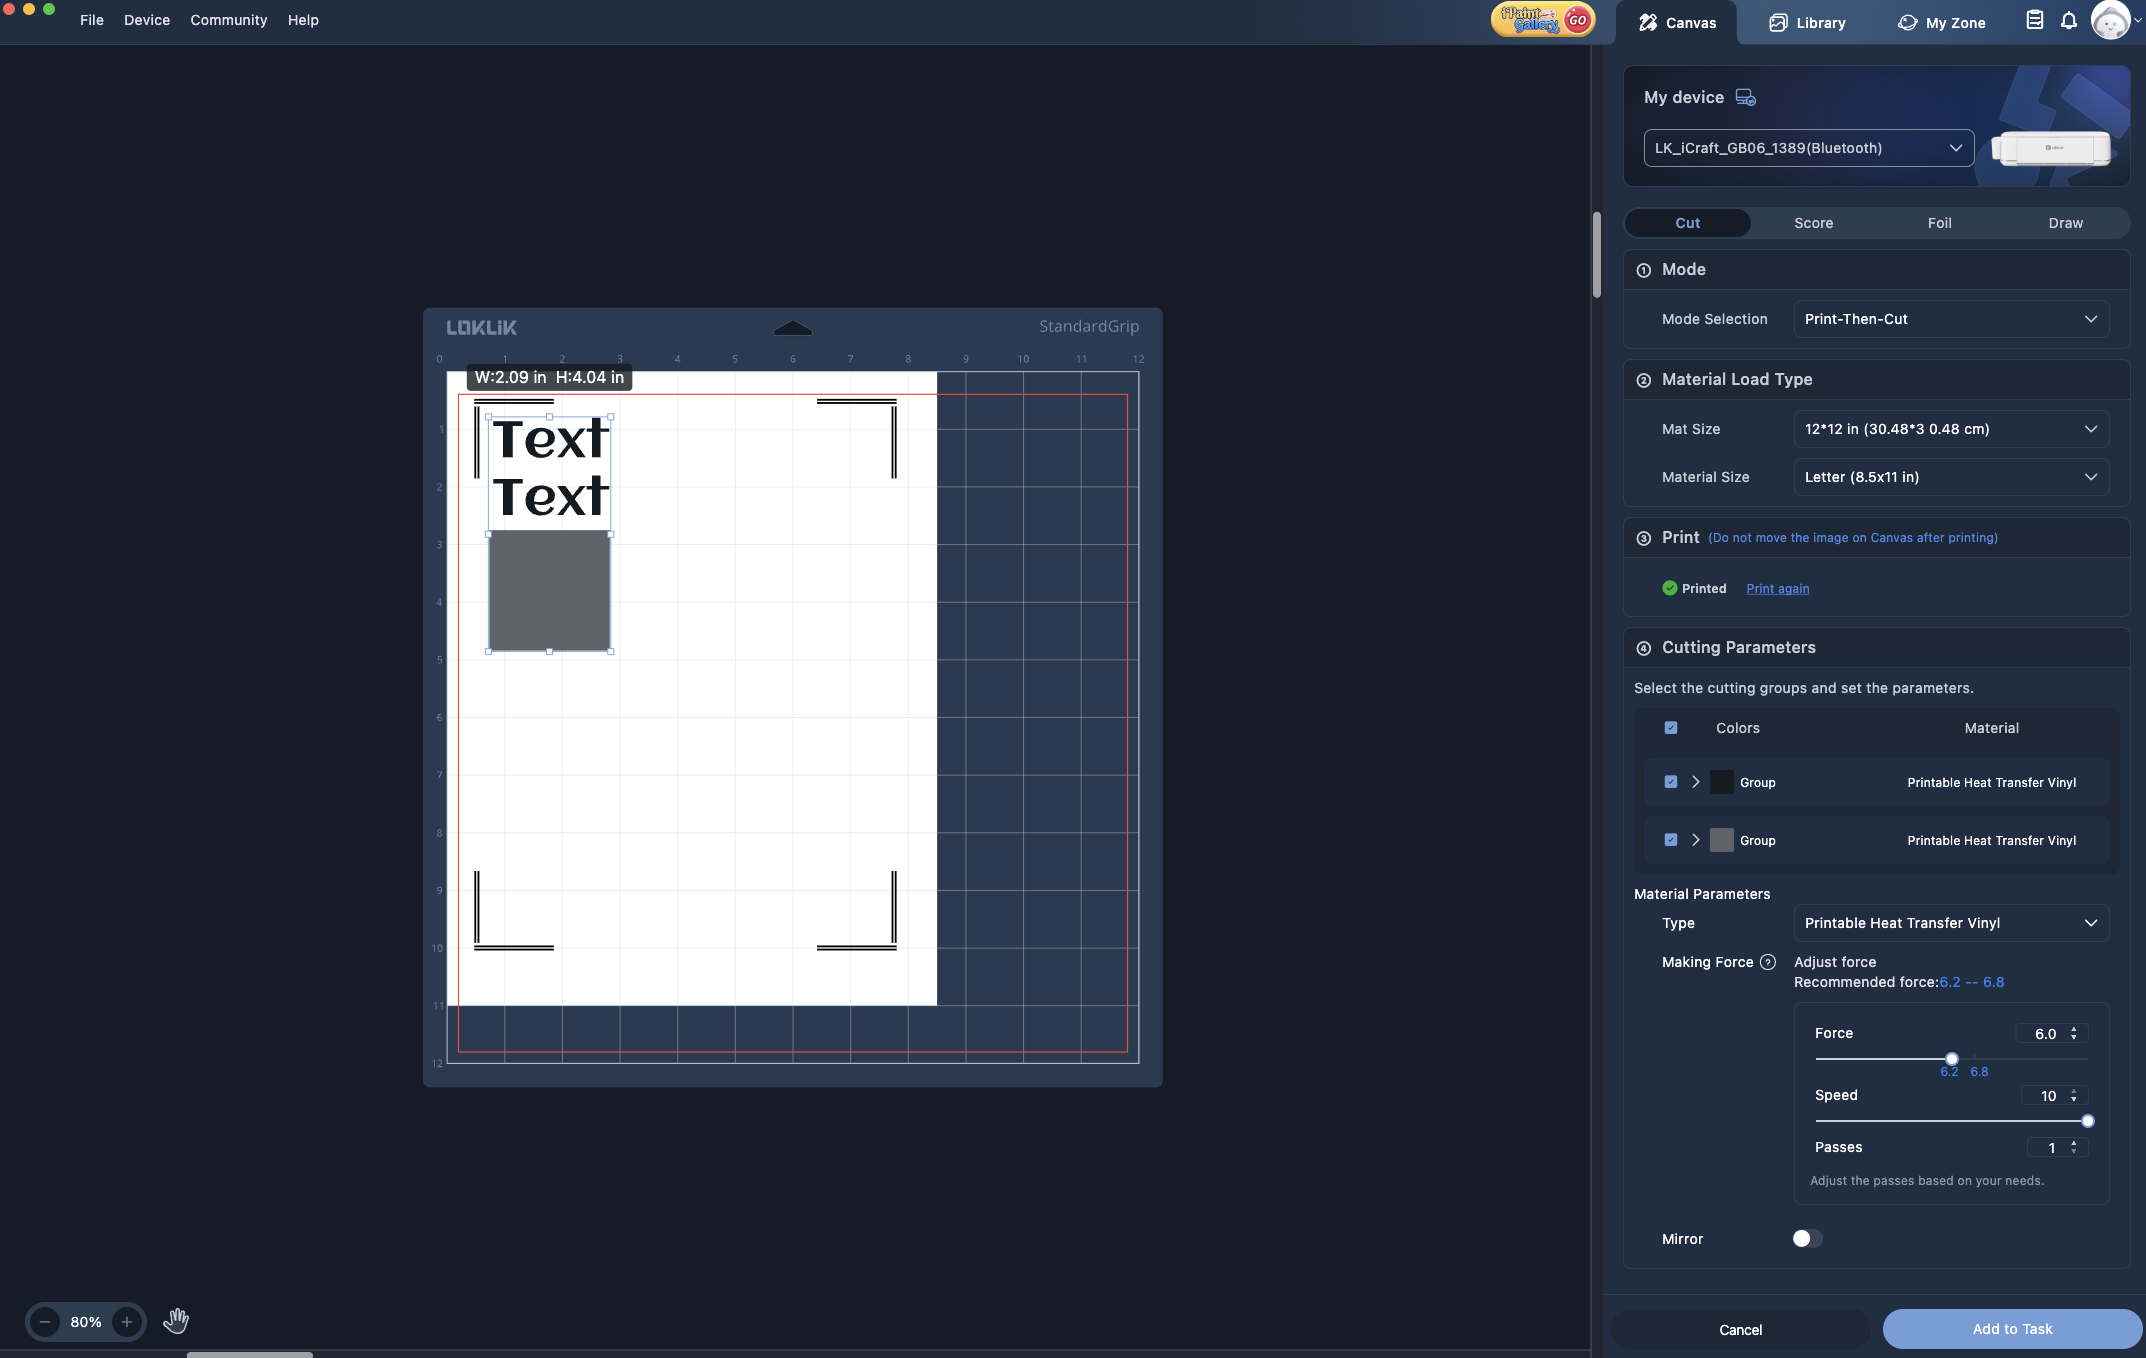This screenshot has width=2146, height=1358.
Task: Expand the gray Group row chevron
Action: click(x=1696, y=840)
